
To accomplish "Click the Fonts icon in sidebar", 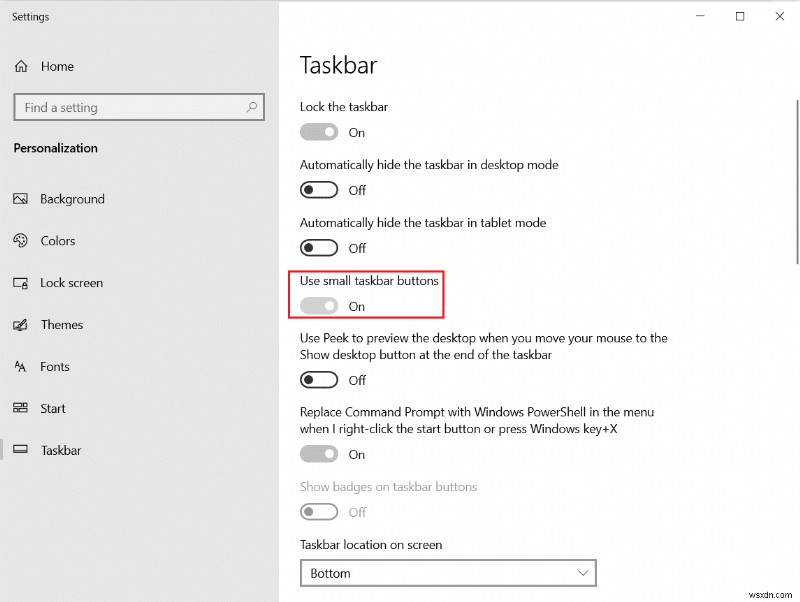I will point(20,367).
